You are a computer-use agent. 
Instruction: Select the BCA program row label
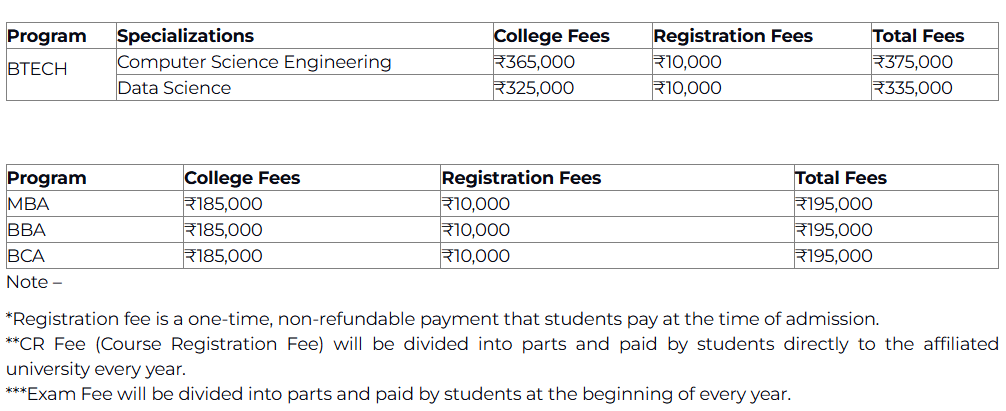(x=26, y=256)
